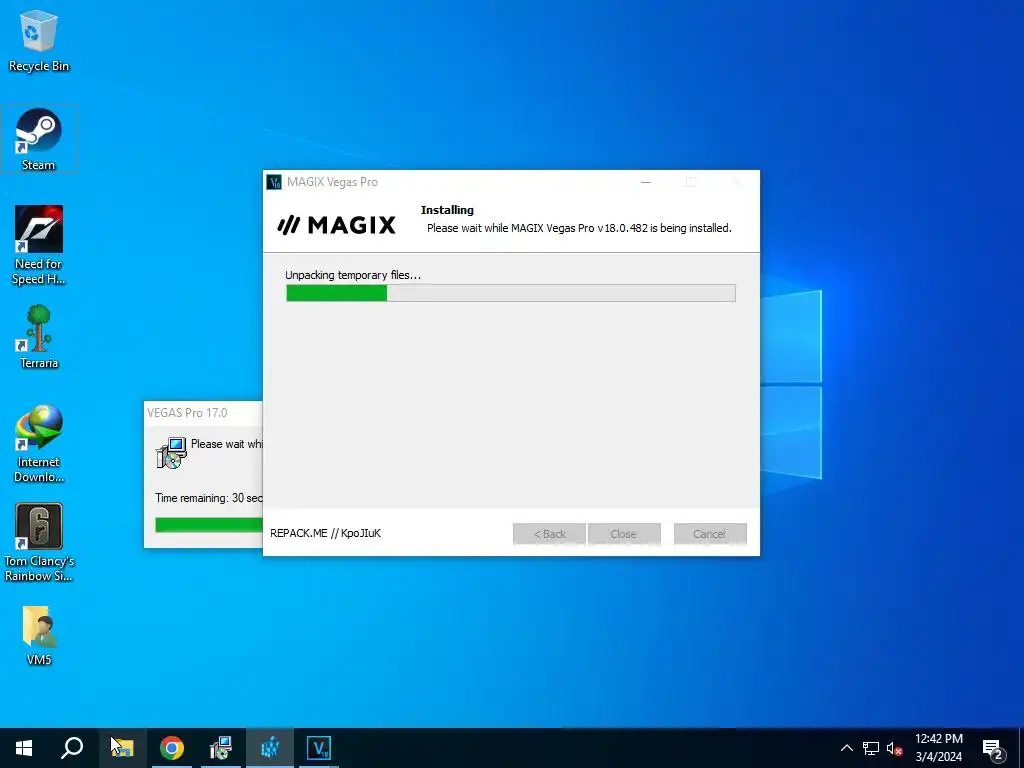Viewport: 1024px width, 768px height.
Task: Click the muted volume tray icon
Action: tap(894, 748)
